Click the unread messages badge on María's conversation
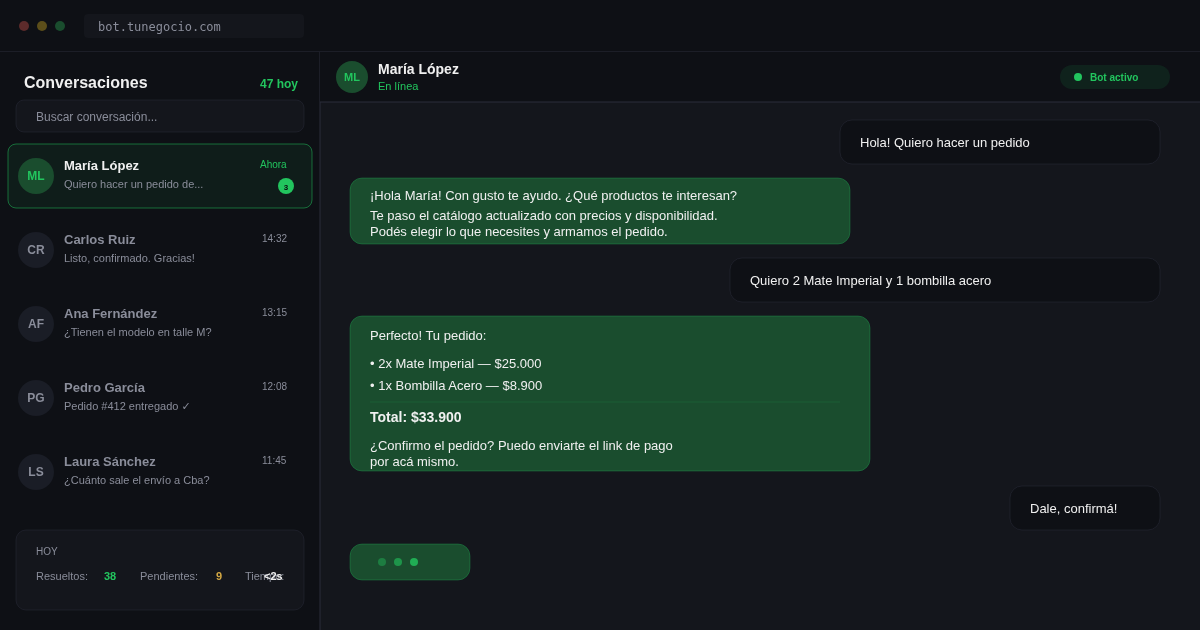 pos(287,186)
